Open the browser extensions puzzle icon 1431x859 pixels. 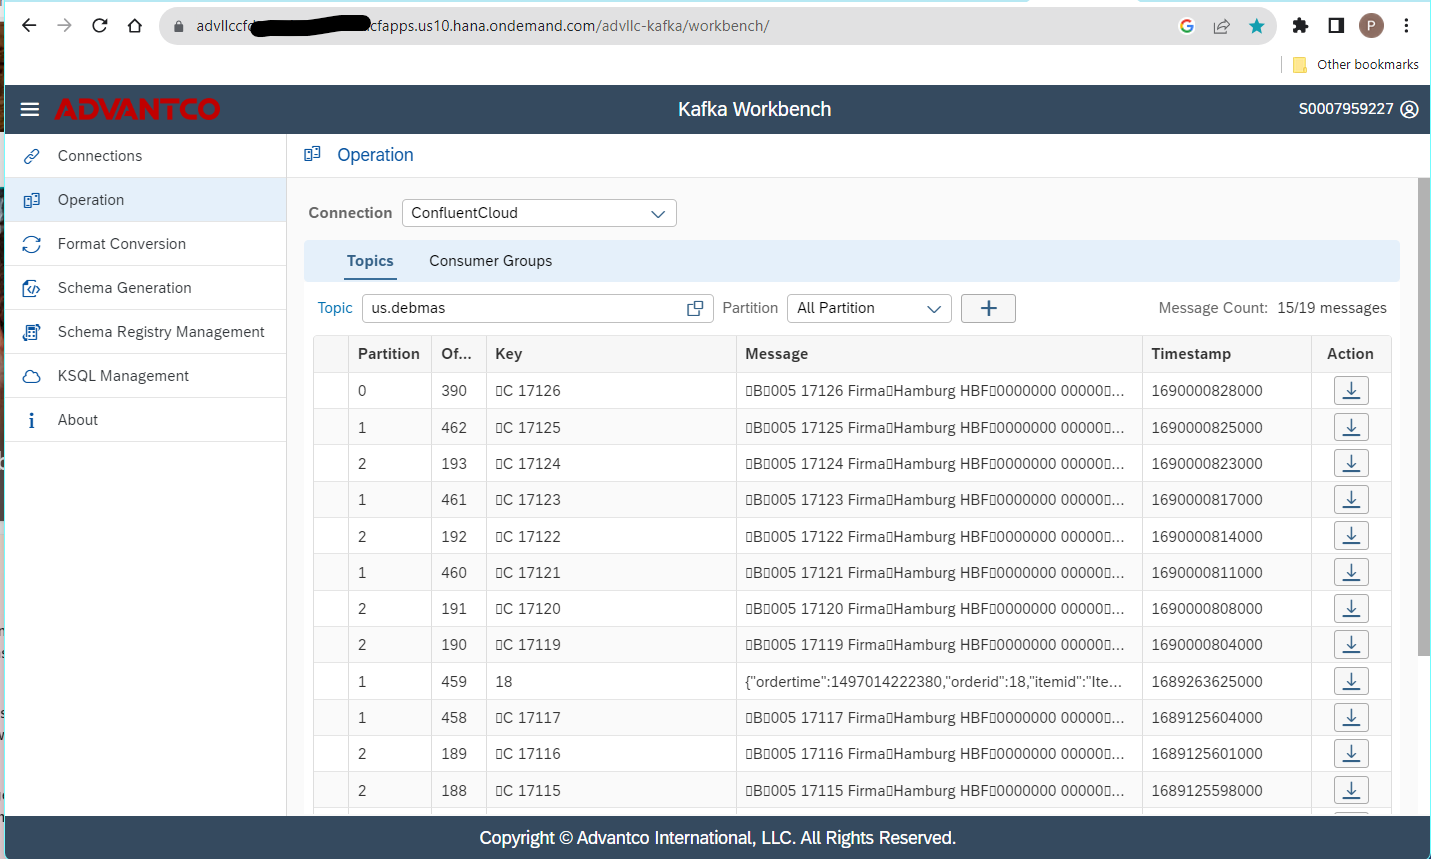coord(1300,25)
